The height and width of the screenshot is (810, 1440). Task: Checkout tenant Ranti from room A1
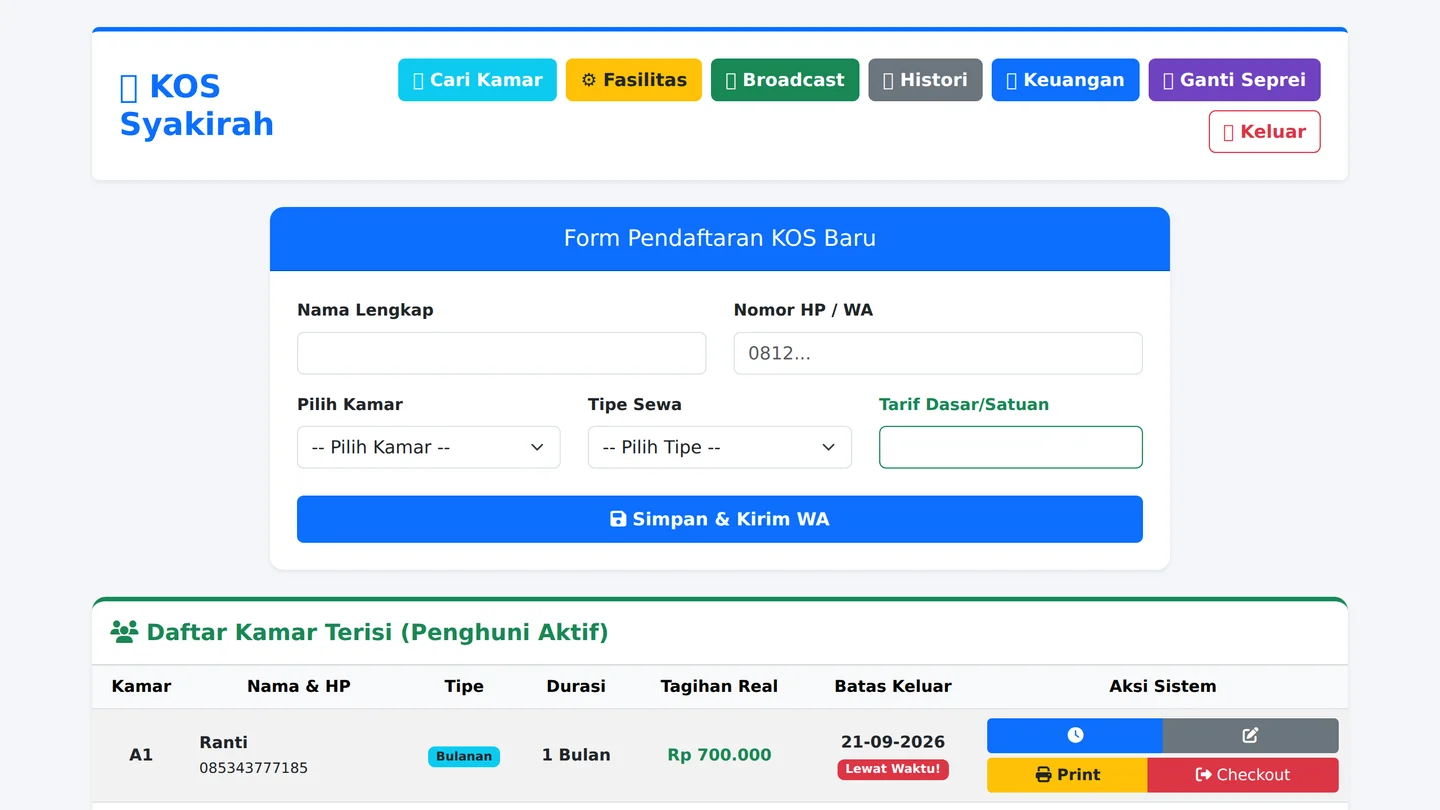tap(1243, 775)
